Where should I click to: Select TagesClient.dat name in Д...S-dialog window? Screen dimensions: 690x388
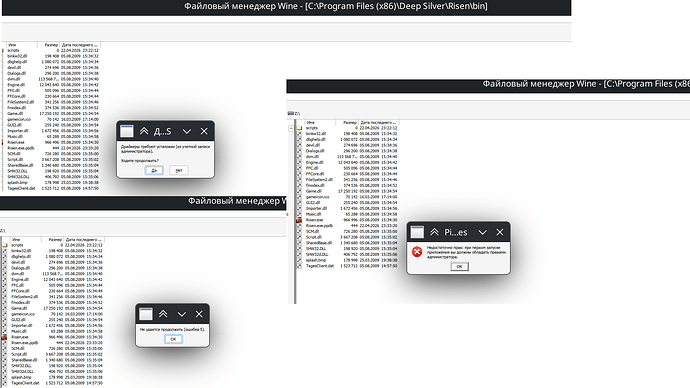coord(21,188)
